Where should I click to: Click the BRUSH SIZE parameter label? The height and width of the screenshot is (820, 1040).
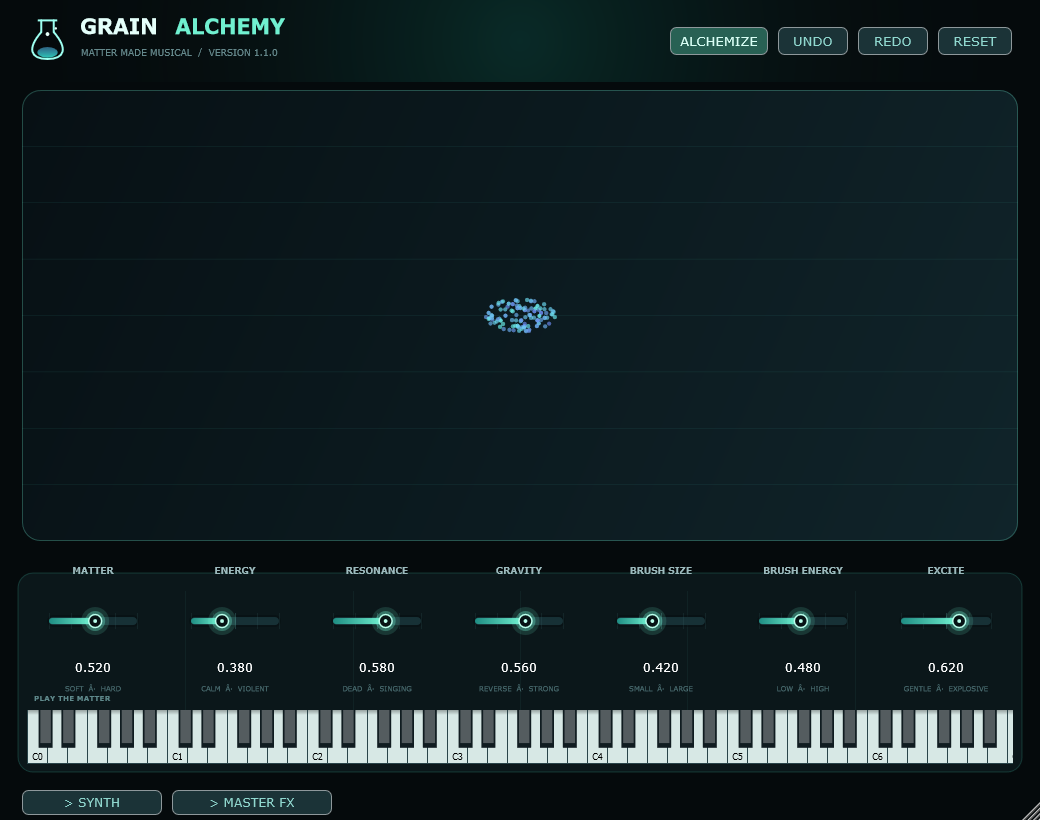661,571
